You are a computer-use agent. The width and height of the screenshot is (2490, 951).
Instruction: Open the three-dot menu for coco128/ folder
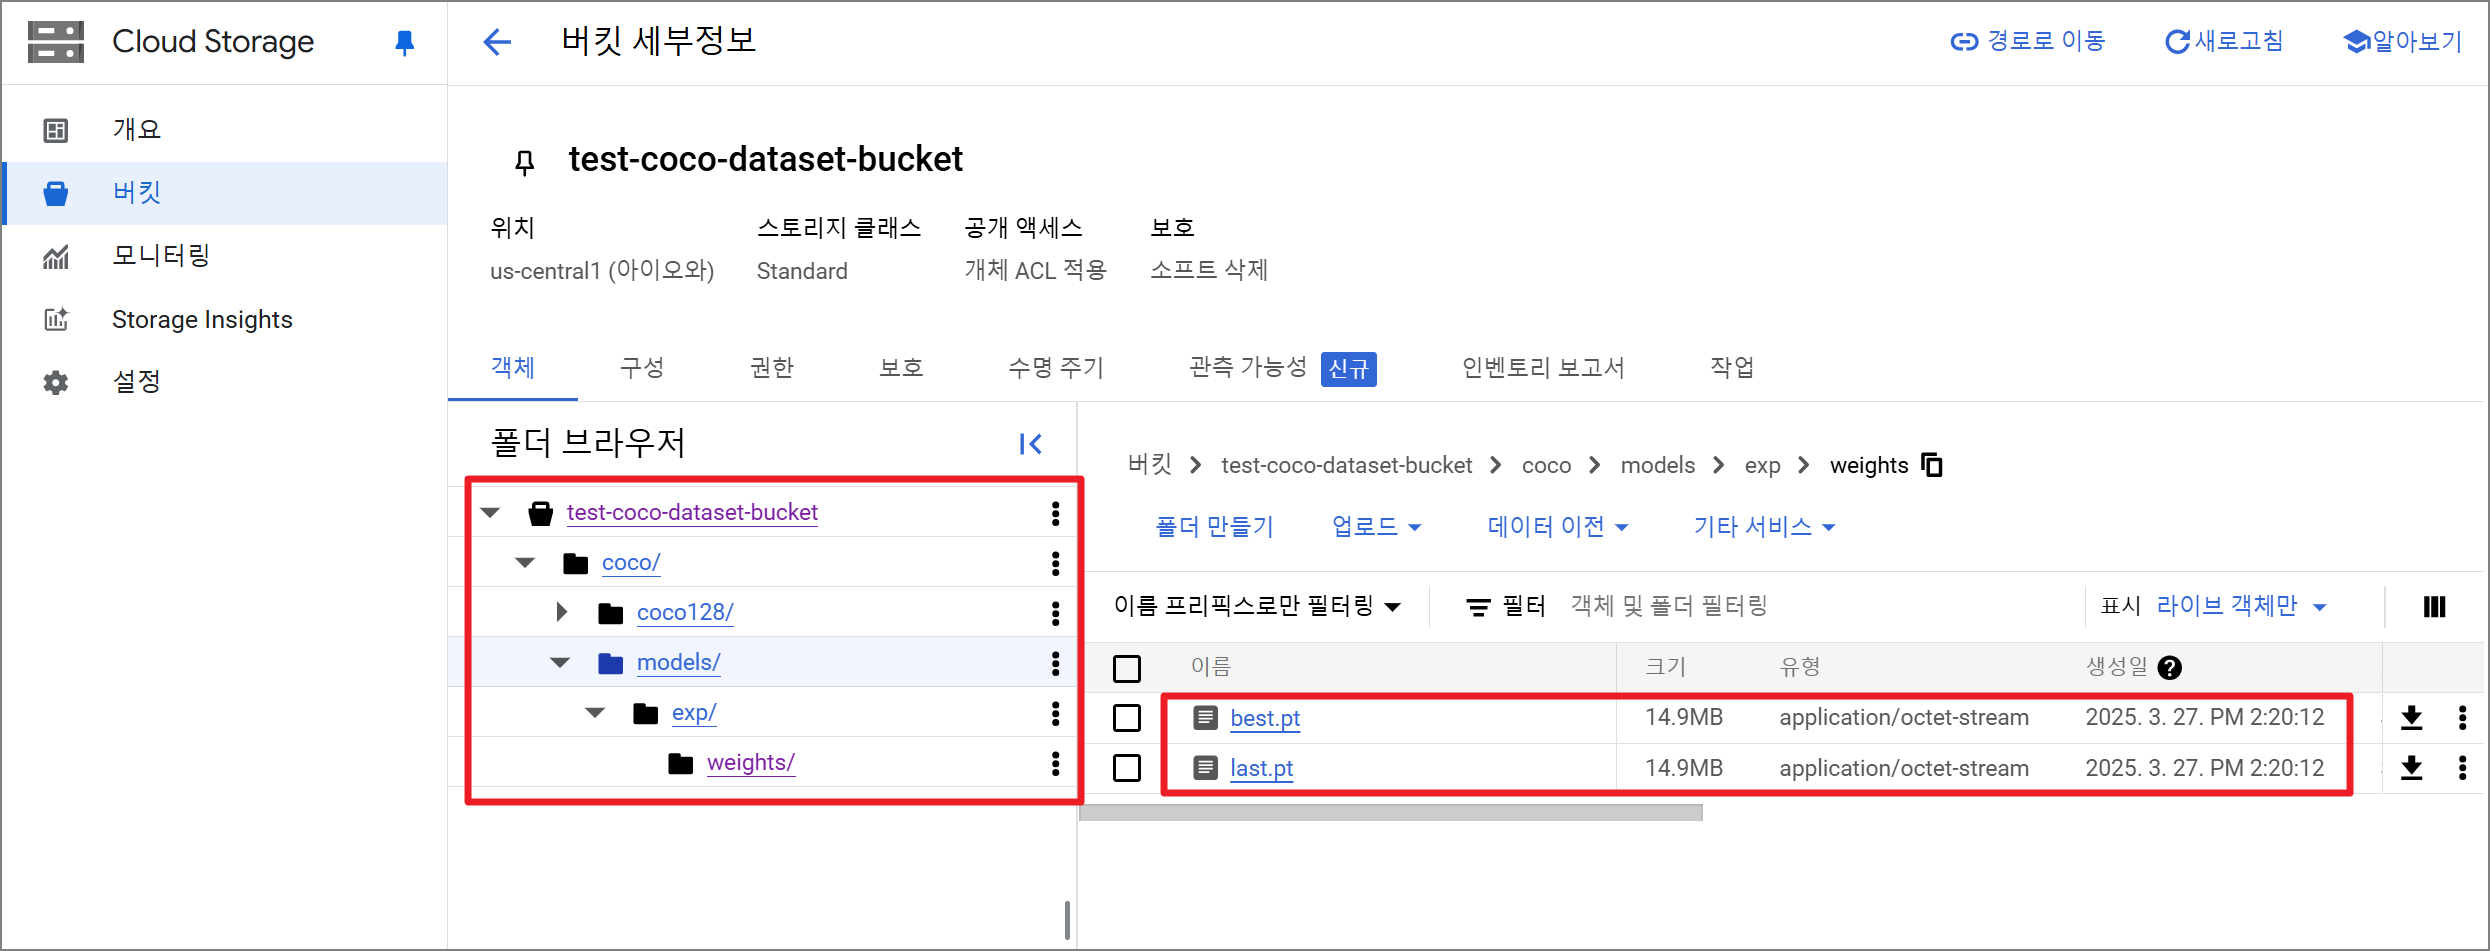click(1055, 613)
